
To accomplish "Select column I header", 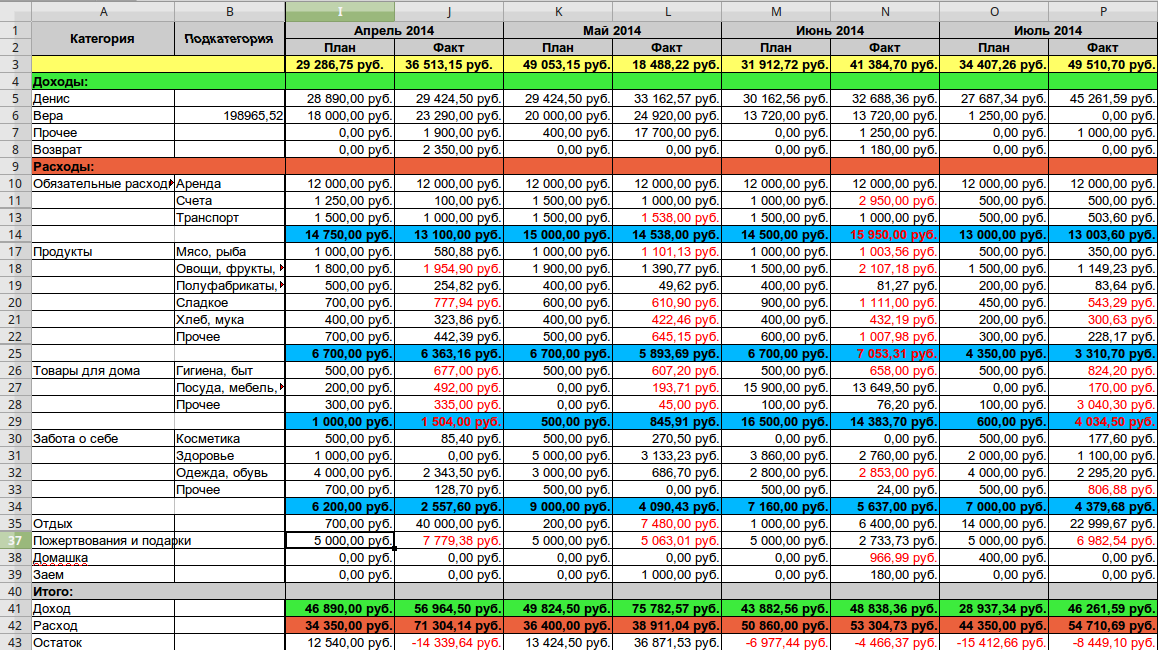I will coord(340,11).
